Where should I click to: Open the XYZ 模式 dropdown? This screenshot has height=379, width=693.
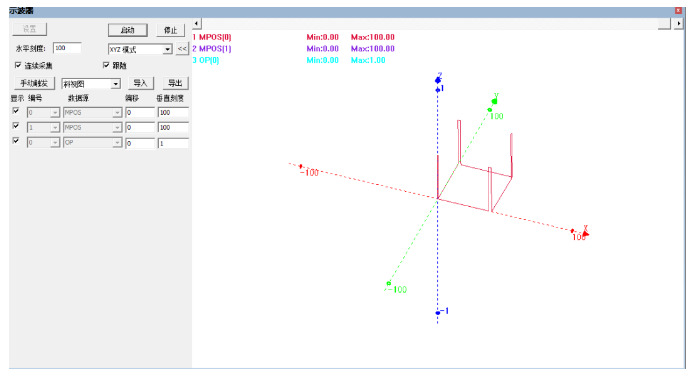pyautogui.click(x=140, y=49)
